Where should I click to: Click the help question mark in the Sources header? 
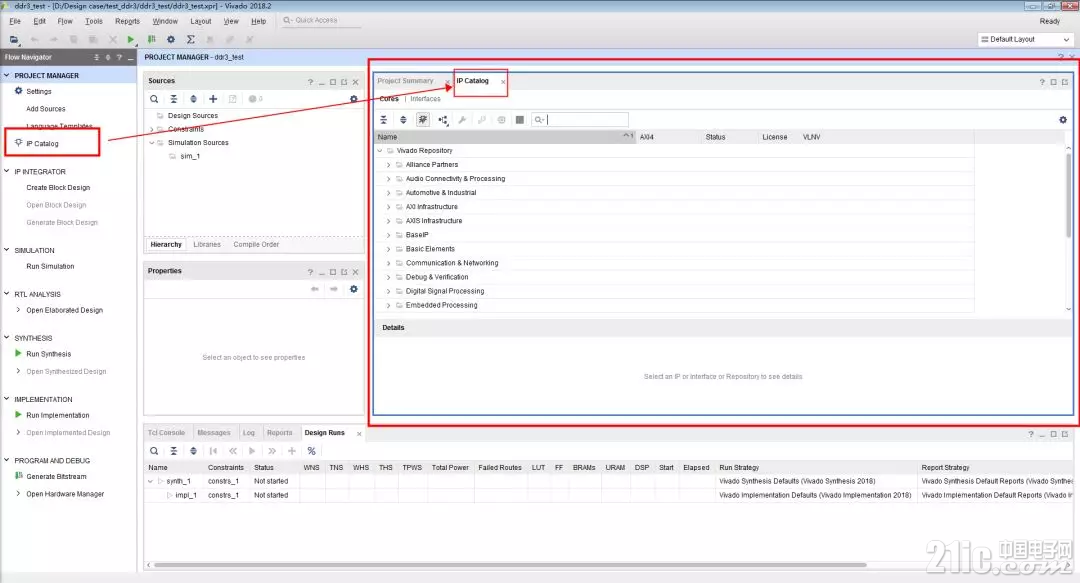pyautogui.click(x=310, y=82)
